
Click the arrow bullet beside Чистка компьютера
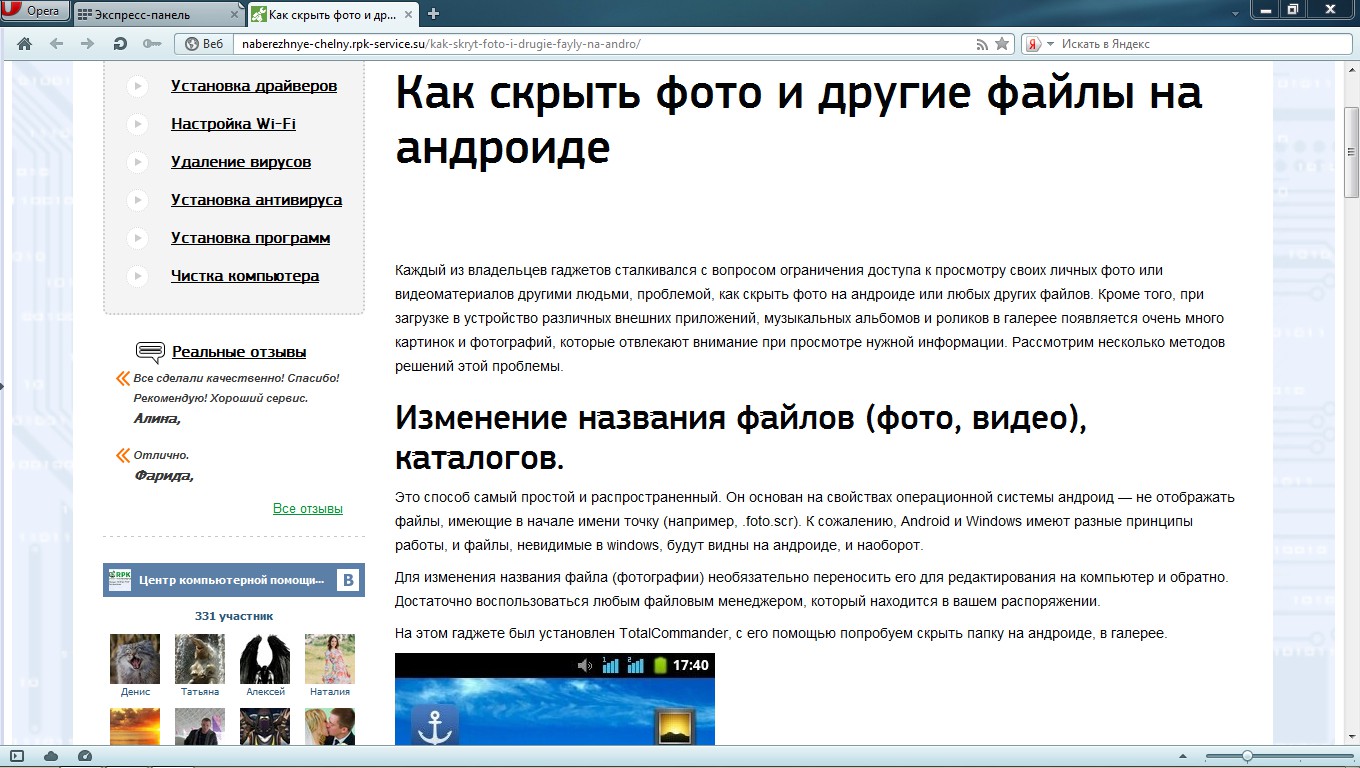138,276
